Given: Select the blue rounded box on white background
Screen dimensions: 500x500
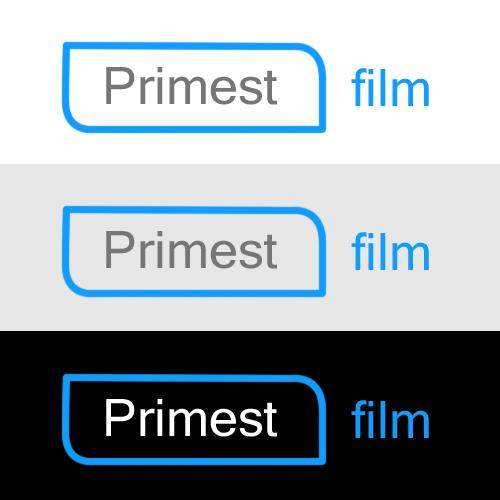Looking at the screenshot, I should (x=194, y=87).
